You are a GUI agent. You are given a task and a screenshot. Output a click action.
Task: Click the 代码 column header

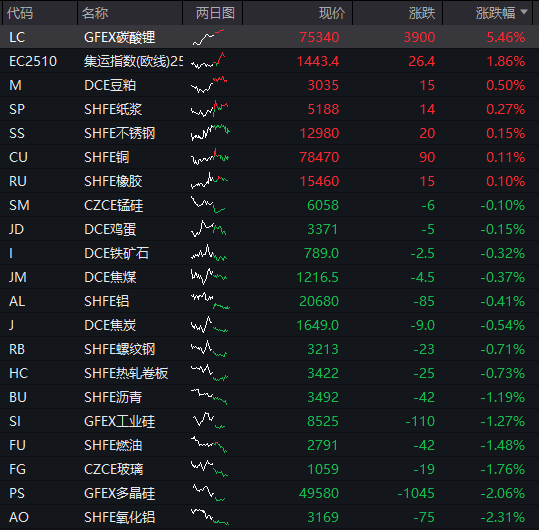(20, 13)
